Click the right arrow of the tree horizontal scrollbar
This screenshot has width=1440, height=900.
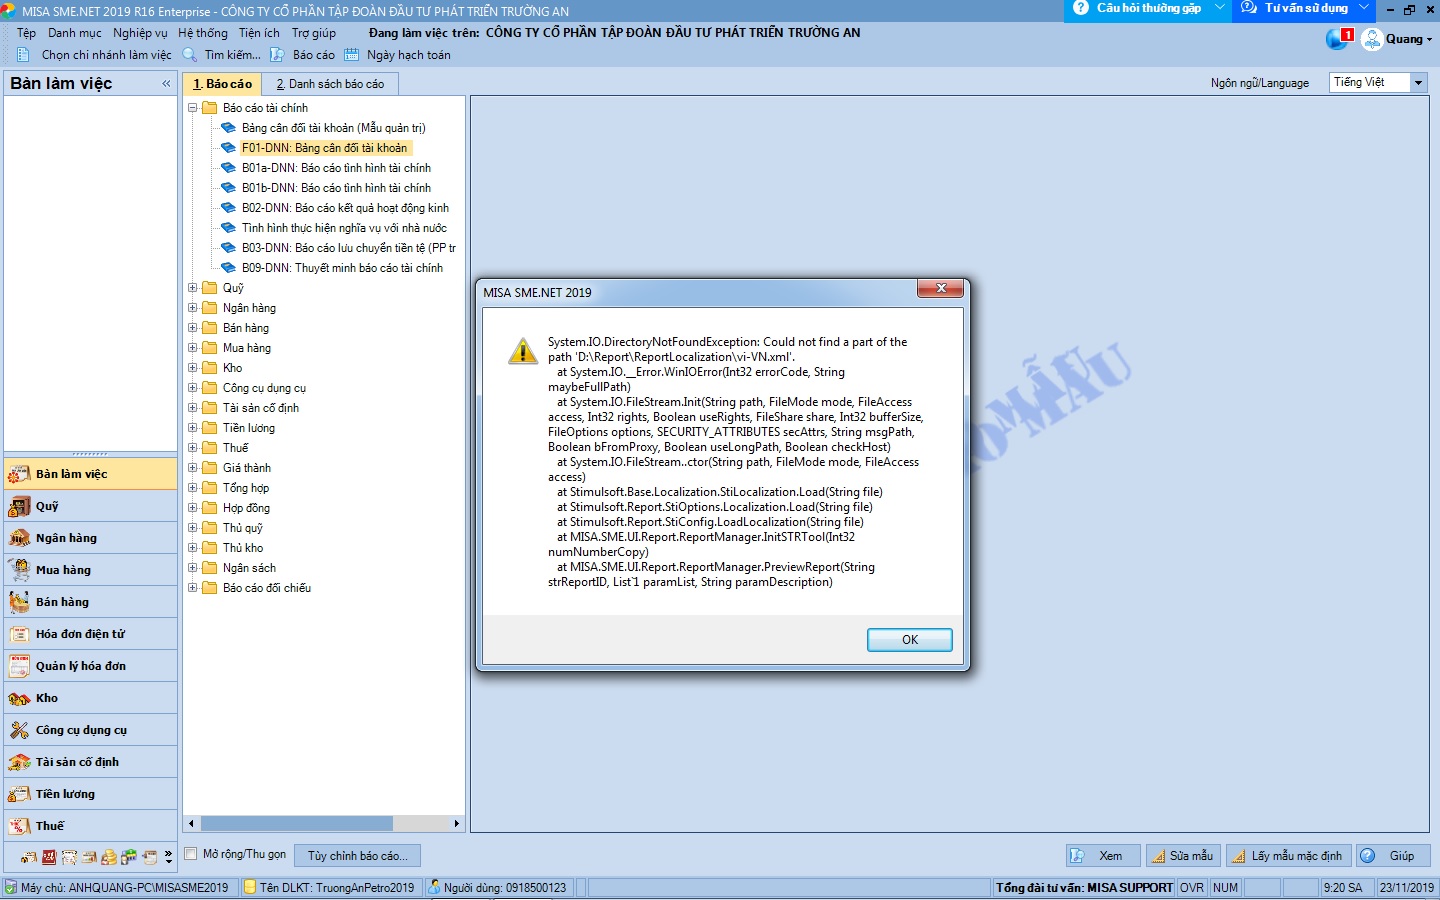[457, 824]
